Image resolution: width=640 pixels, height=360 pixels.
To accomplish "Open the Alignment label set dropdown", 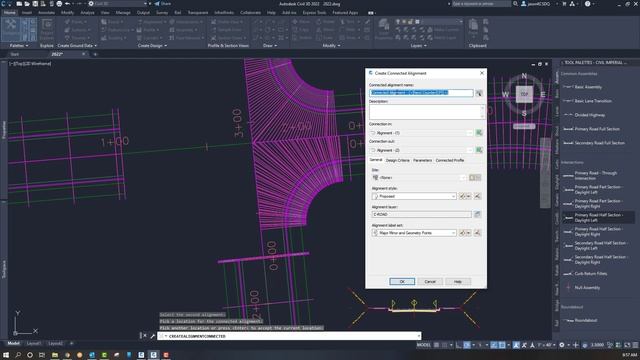I will pyautogui.click(x=414, y=233).
